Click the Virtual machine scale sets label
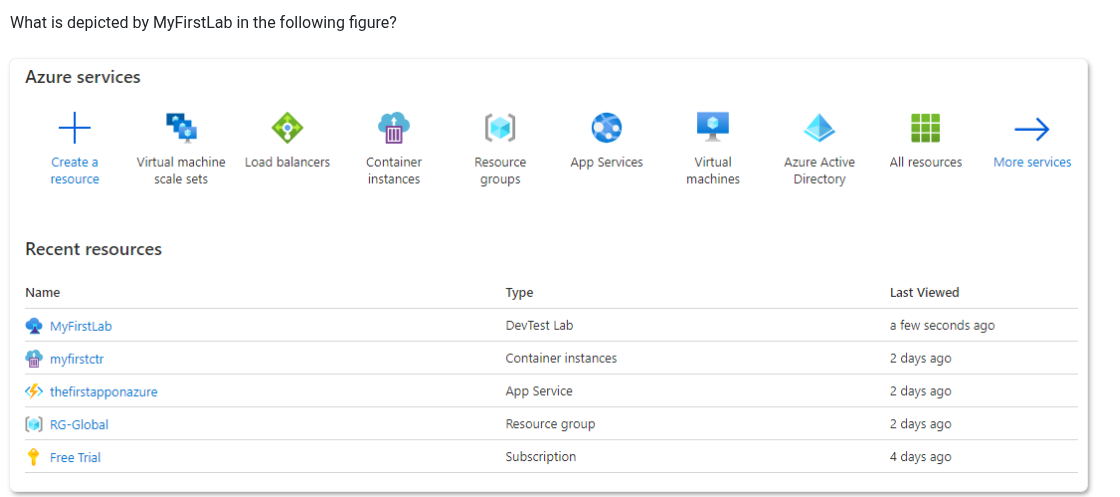The width and height of the screenshot is (1120, 497). pyautogui.click(x=181, y=171)
